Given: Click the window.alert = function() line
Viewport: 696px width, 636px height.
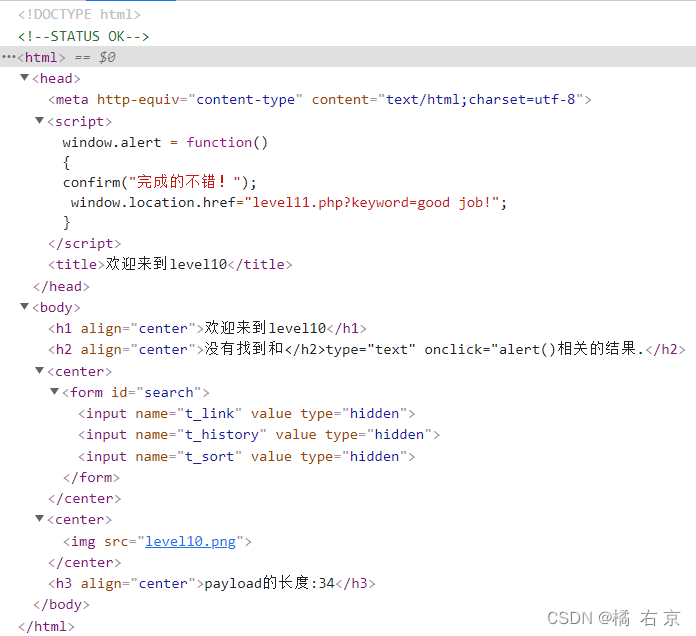Looking at the screenshot, I should [165, 142].
